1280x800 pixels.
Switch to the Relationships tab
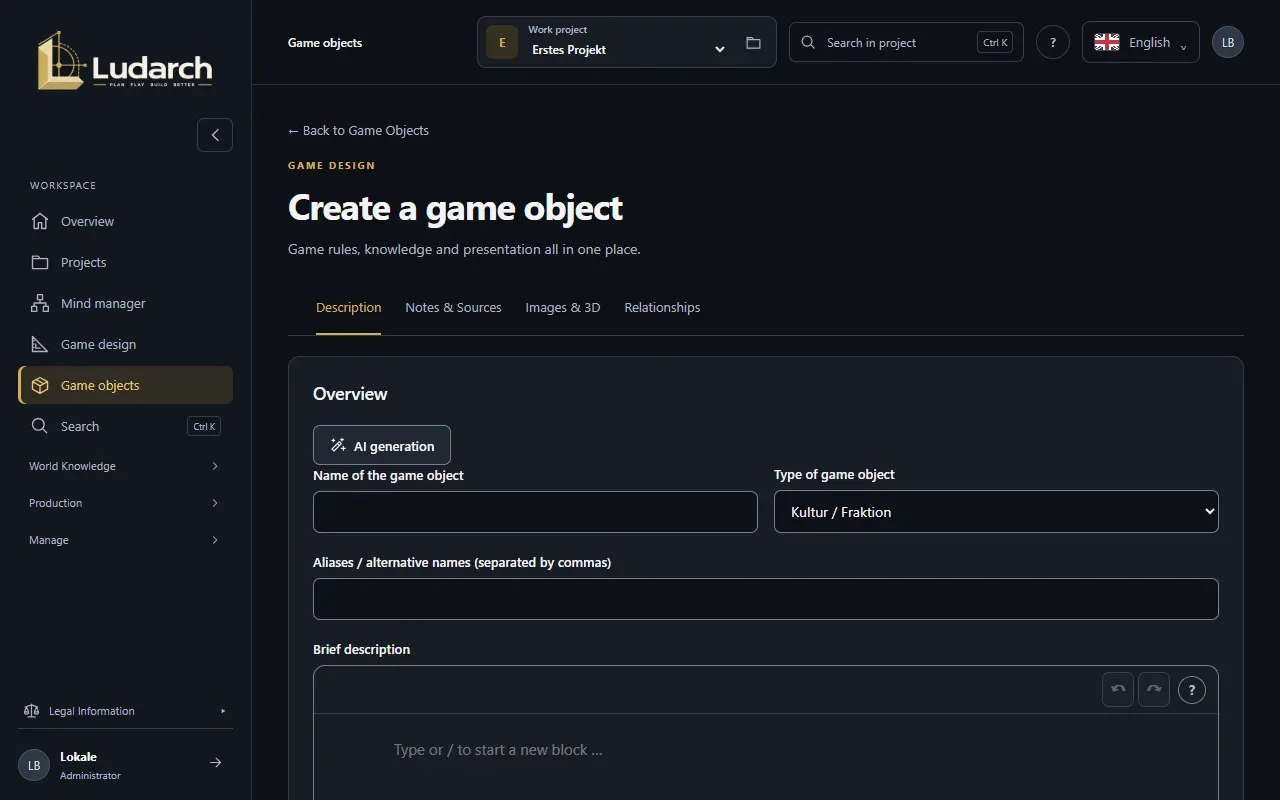click(x=662, y=308)
